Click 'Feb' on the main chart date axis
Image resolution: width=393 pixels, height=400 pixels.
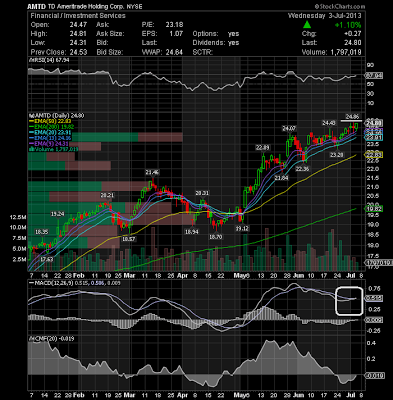coord(78,276)
